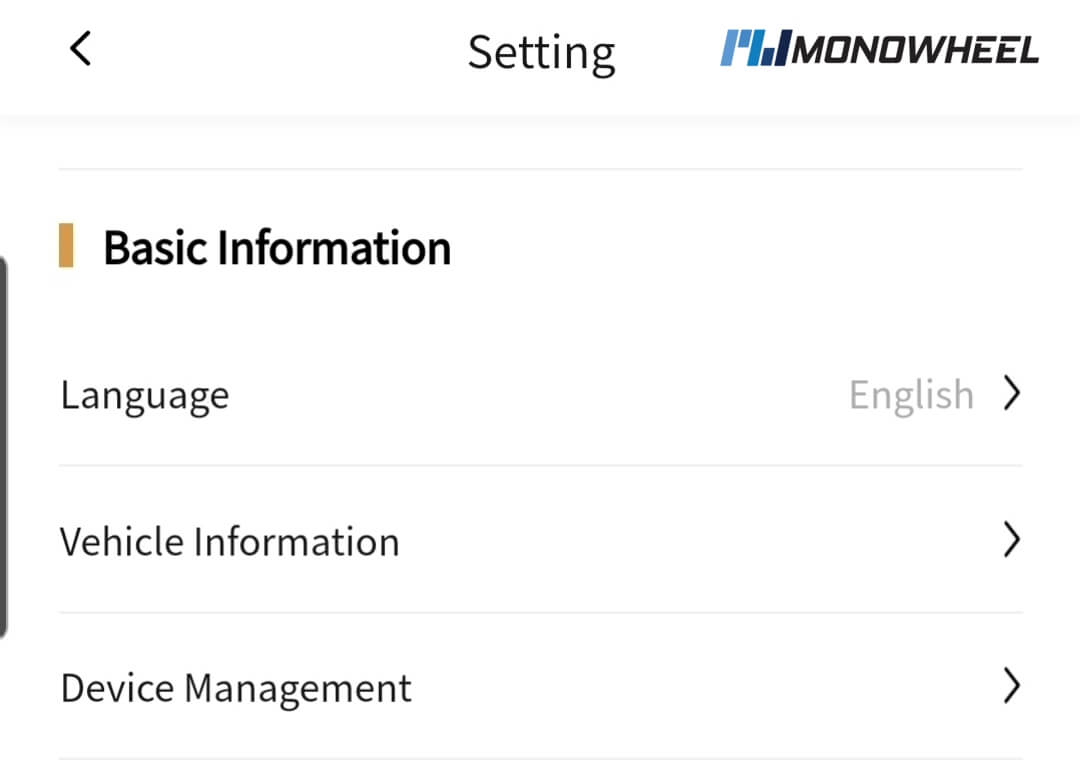Click divider line between Language and Vehicle Information
Viewport: 1080px width, 765px height.
[x=540, y=465]
